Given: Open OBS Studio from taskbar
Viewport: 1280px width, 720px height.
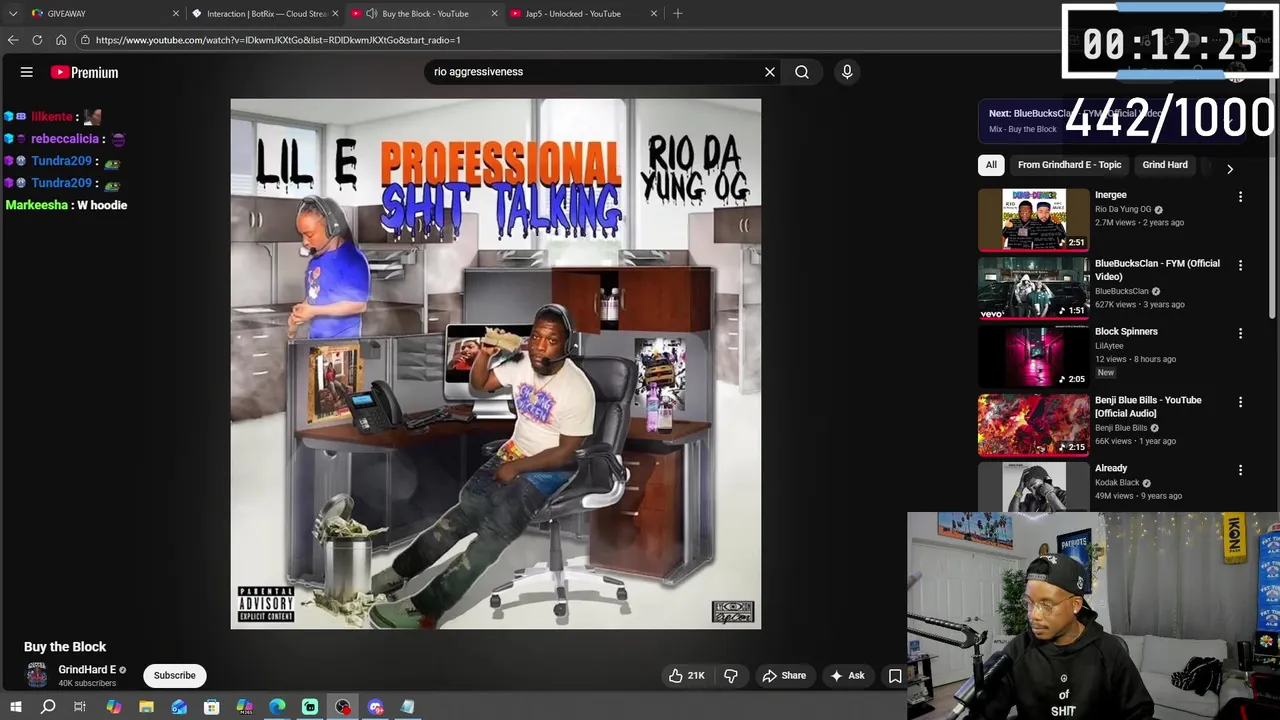Looking at the screenshot, I should coord(343,707).
